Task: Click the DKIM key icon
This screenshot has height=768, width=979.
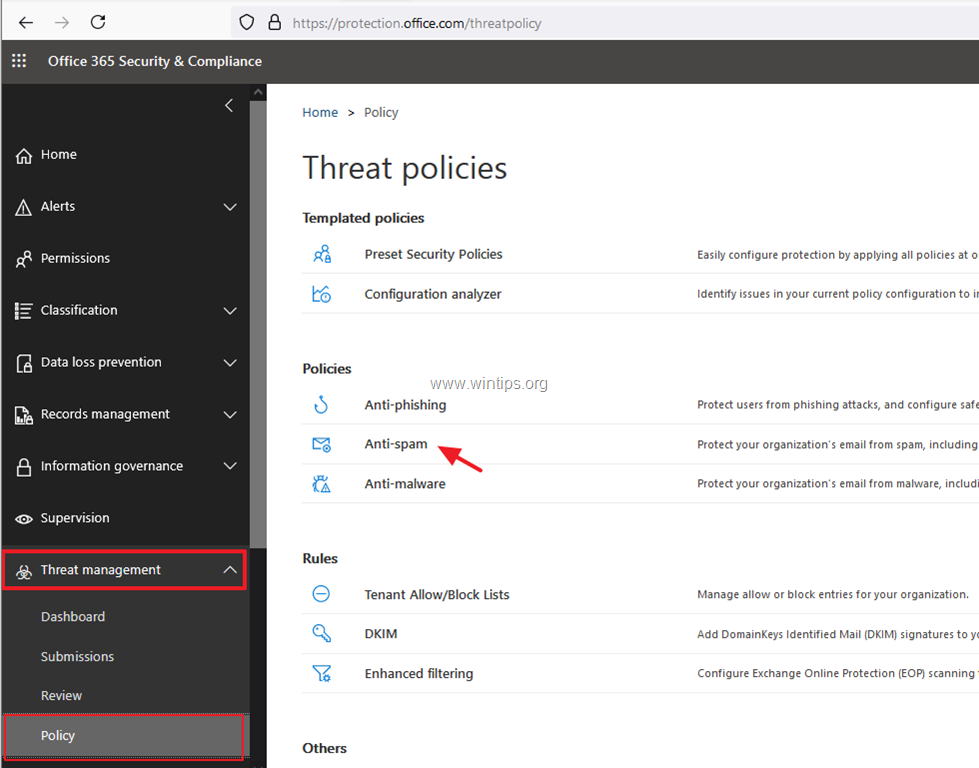Action: click(x=322, y=634)
